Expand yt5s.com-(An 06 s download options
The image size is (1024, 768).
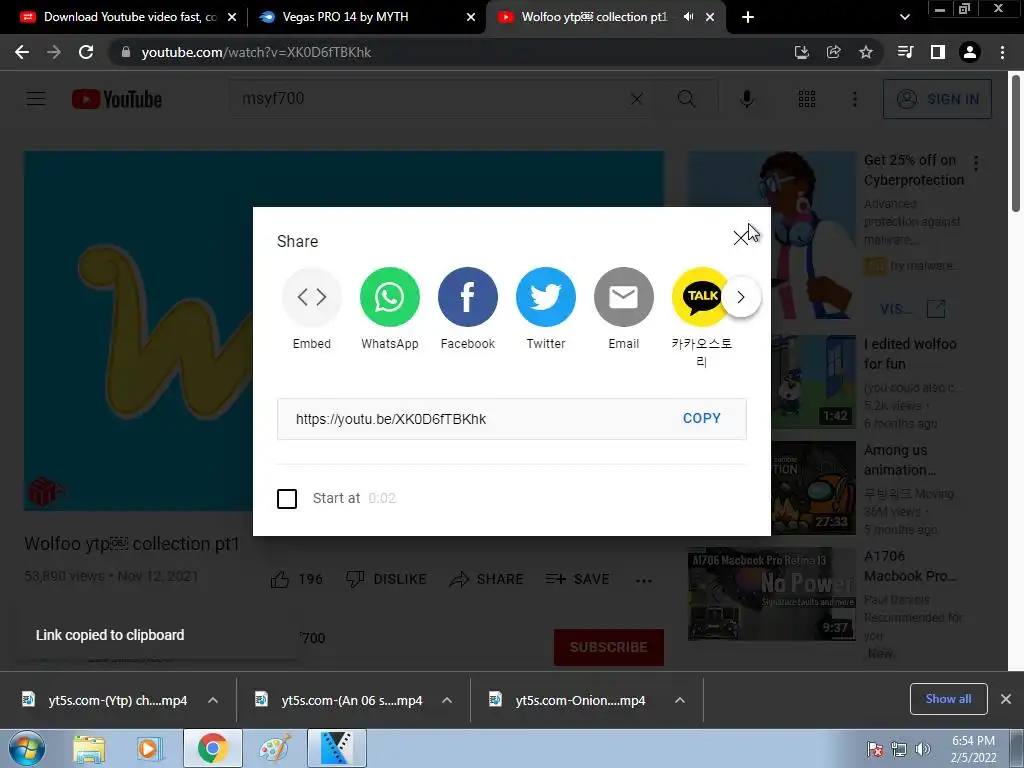click(447, 700)
